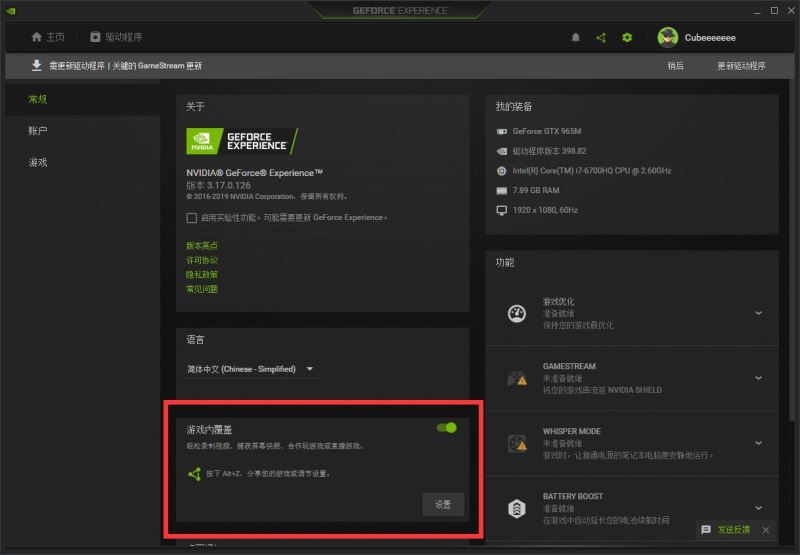Screen dimensions: 800x555
Task: Click the share overlay icon in header
Action: coord(601,37)
